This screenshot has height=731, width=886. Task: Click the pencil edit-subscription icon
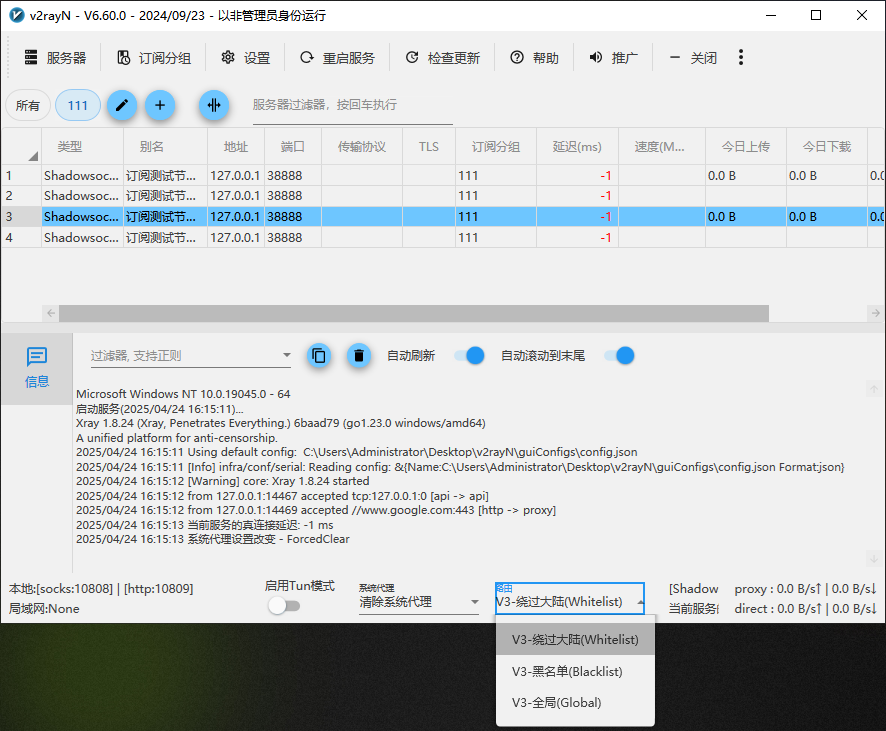pyautogui.click(x=122, y=105)
